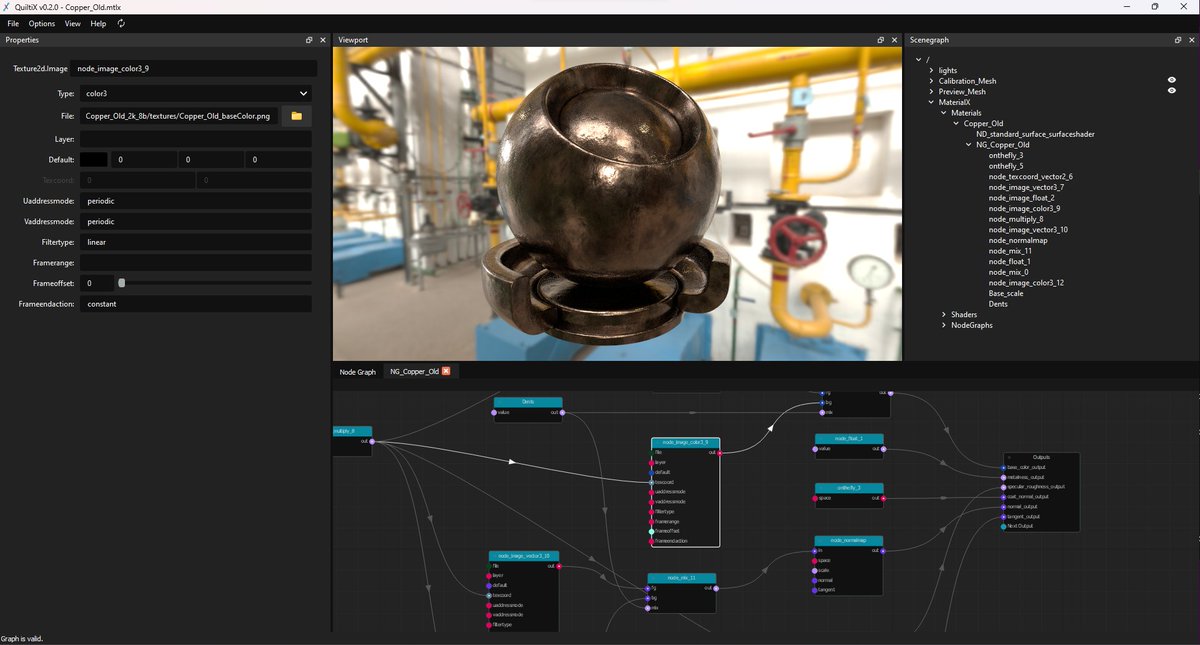Viewport: 1200px width, 645px height.
Task: Click value port of Dents node
Action: (x=494, y=412)
